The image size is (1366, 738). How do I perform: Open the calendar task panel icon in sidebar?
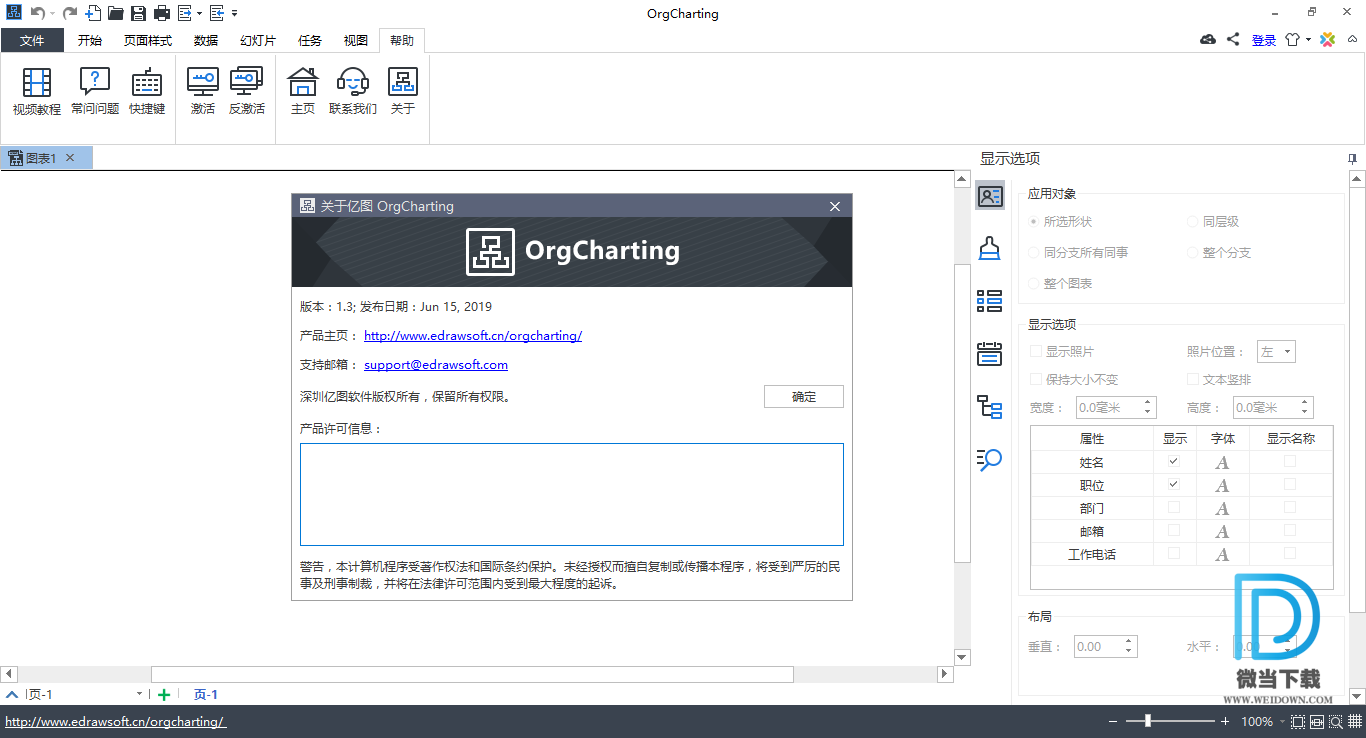[x=990, y=353]
